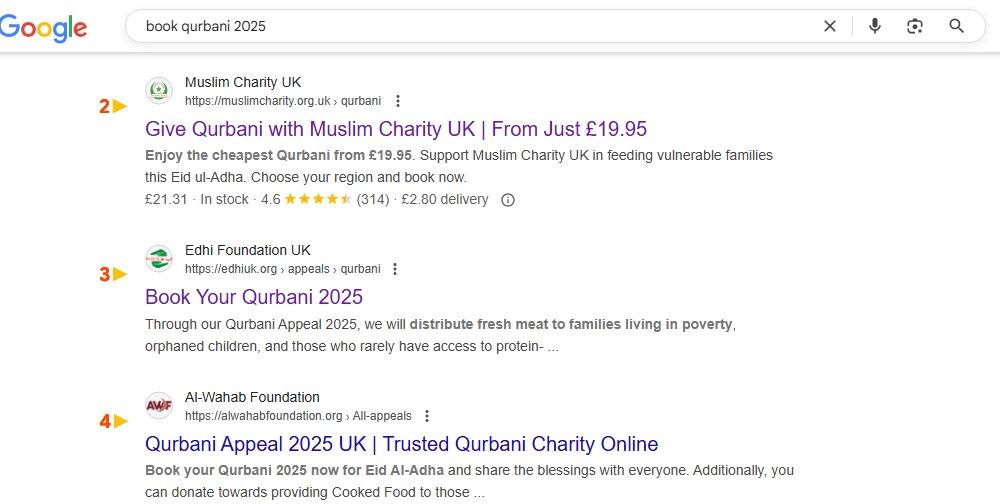Open more options for Muslim Charity result
Viewport: 1000px width, 504px height.
398,101
